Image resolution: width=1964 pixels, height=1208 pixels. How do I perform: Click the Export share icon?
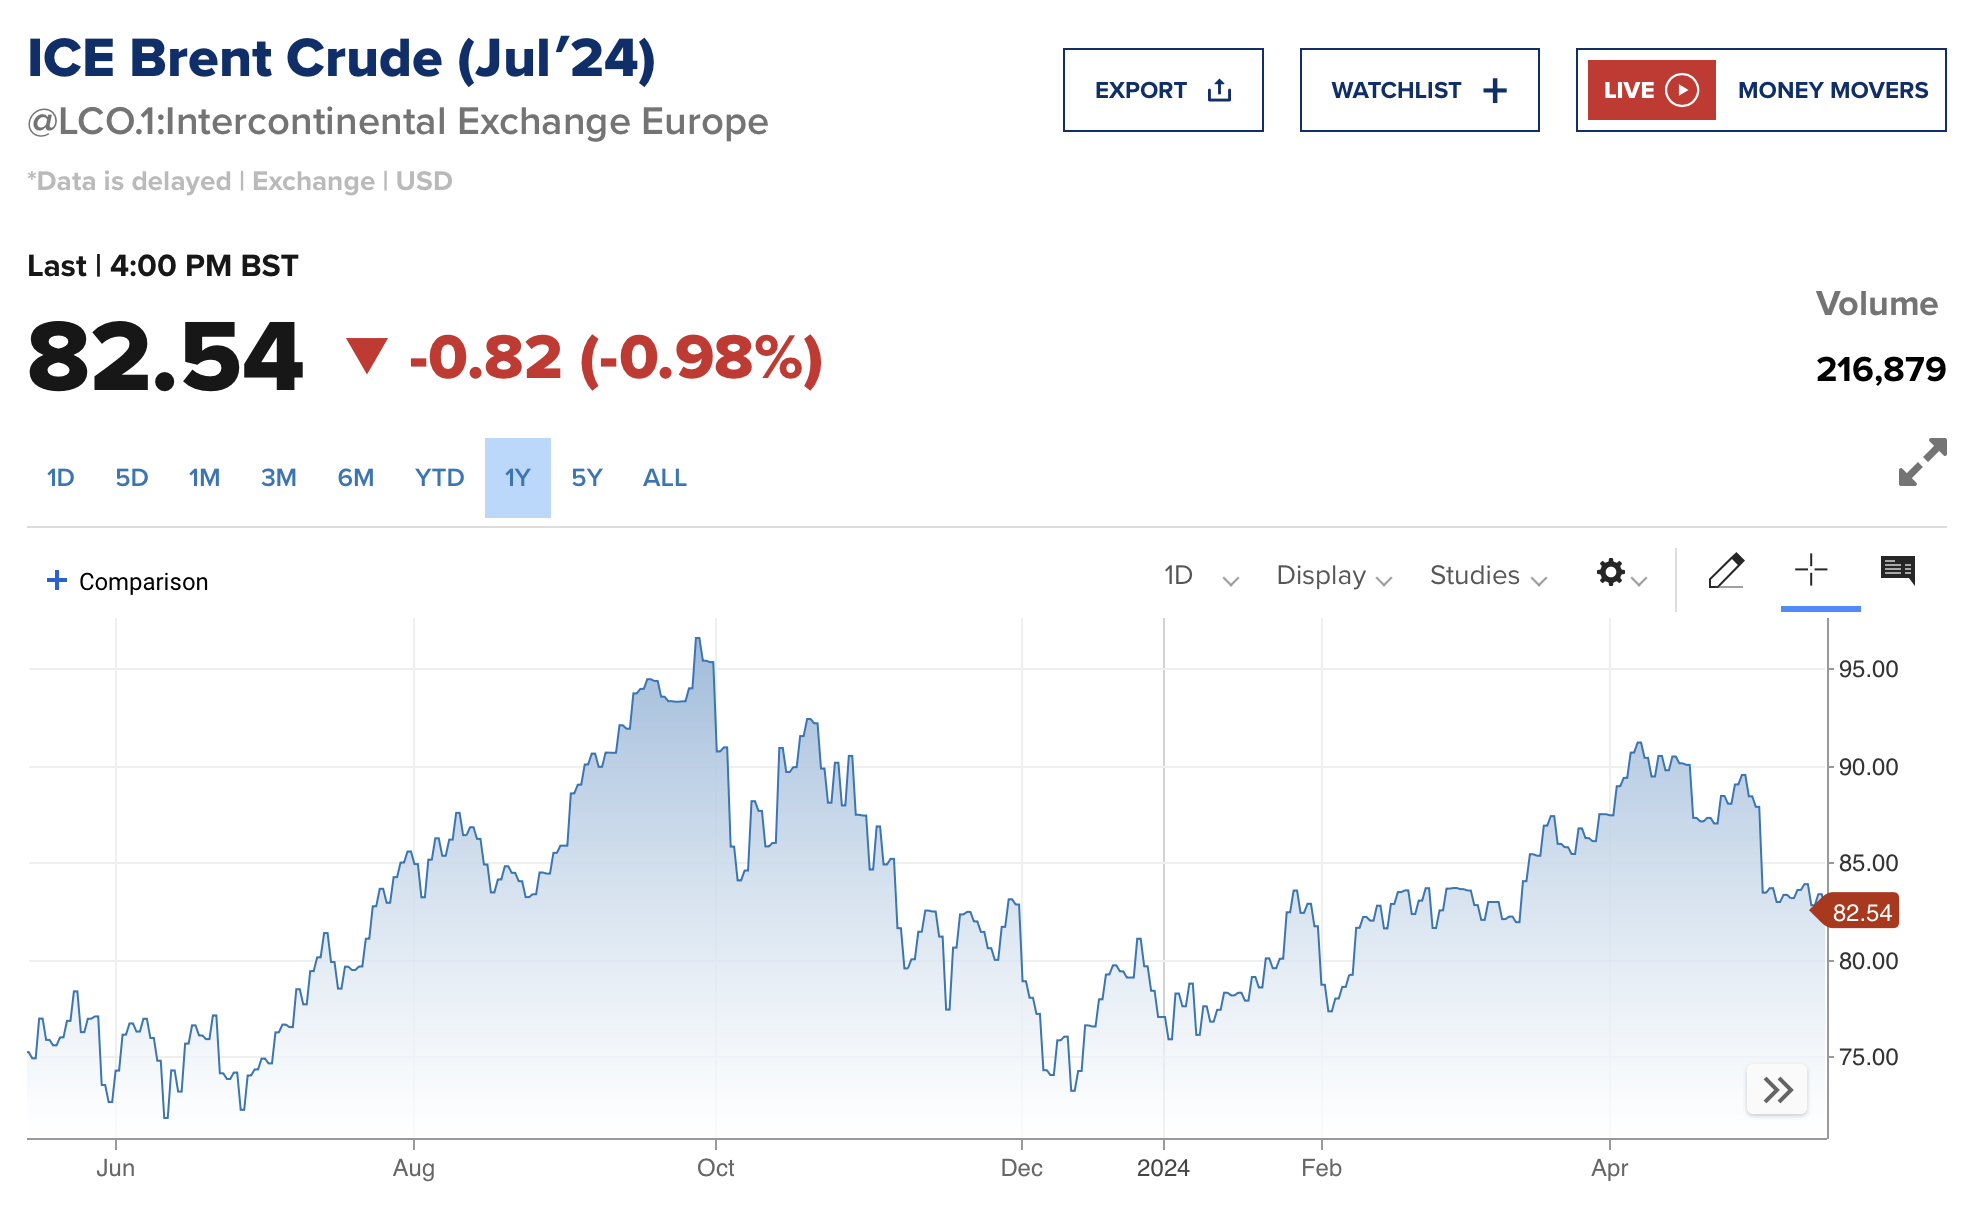(x=1219, y=91)
